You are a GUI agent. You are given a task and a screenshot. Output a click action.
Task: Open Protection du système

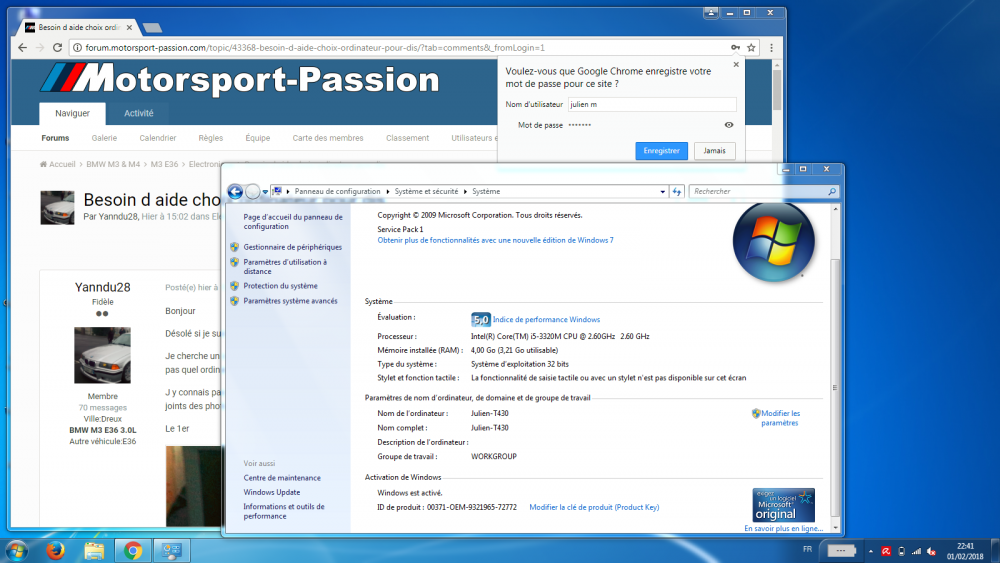coord(280,286)
